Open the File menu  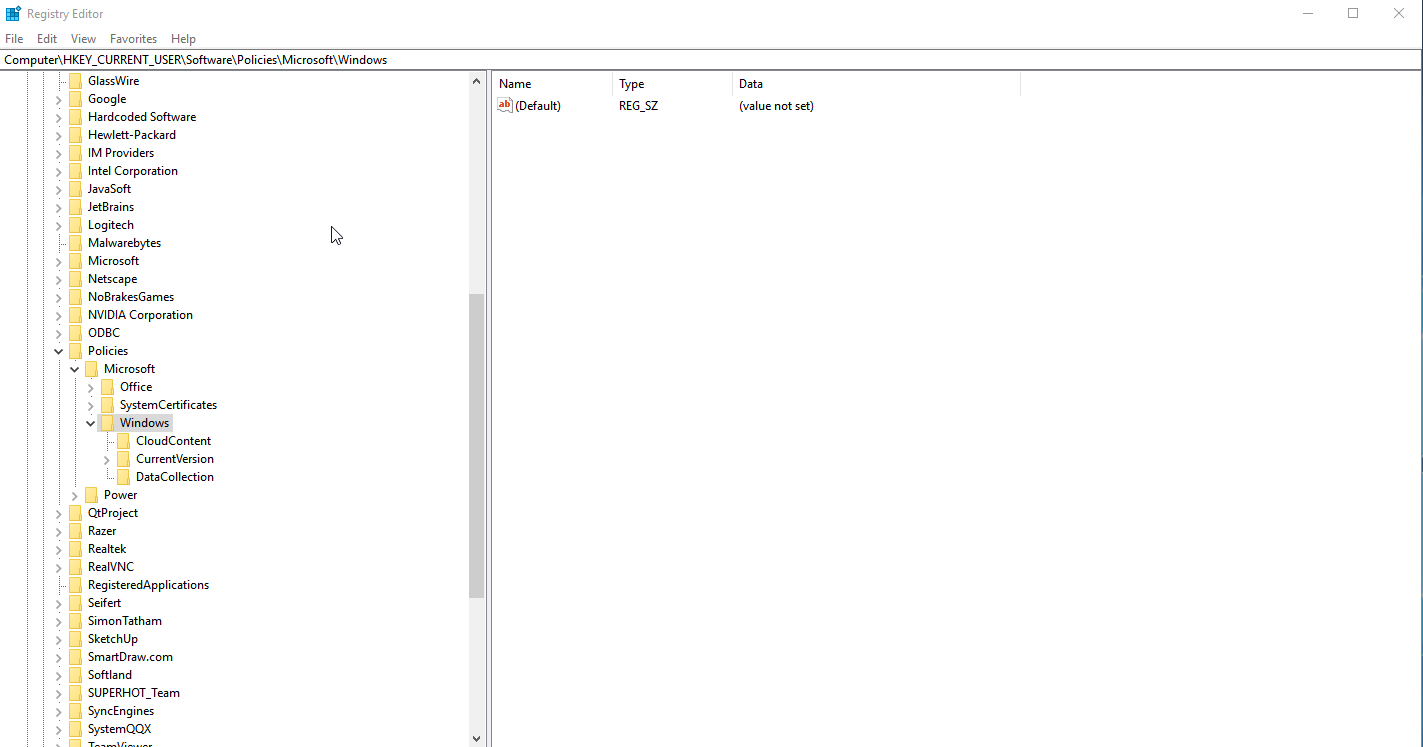click(14, 39)
